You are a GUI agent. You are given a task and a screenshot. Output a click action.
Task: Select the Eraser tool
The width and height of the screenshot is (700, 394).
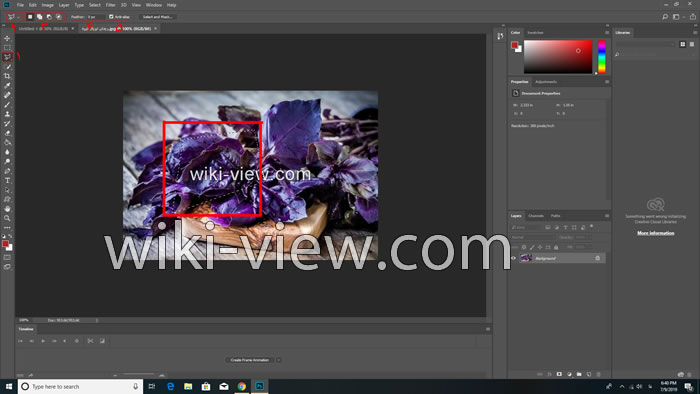(7, 133)
